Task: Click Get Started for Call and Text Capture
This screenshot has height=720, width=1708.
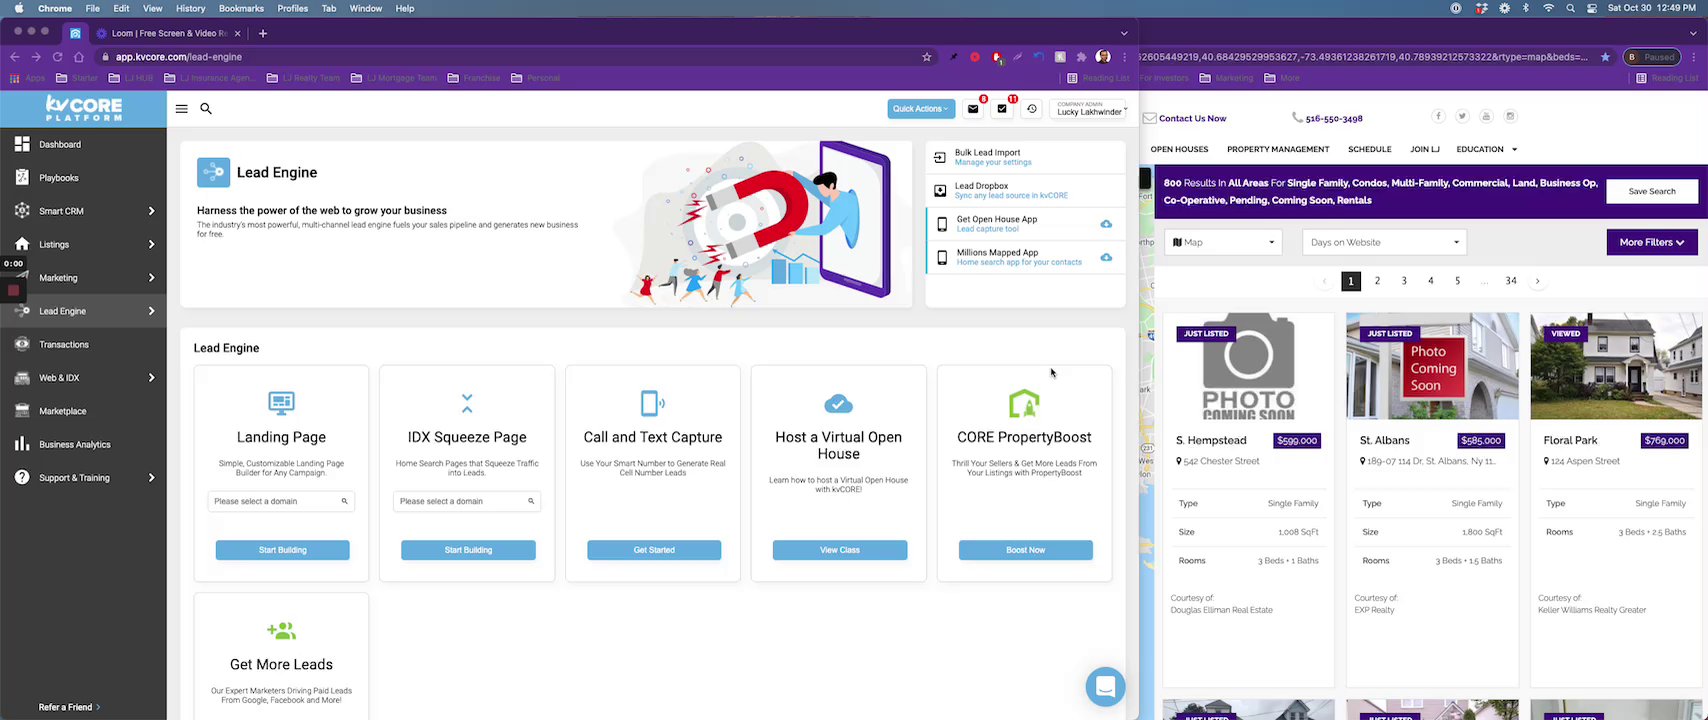Action: click(654, 550)
